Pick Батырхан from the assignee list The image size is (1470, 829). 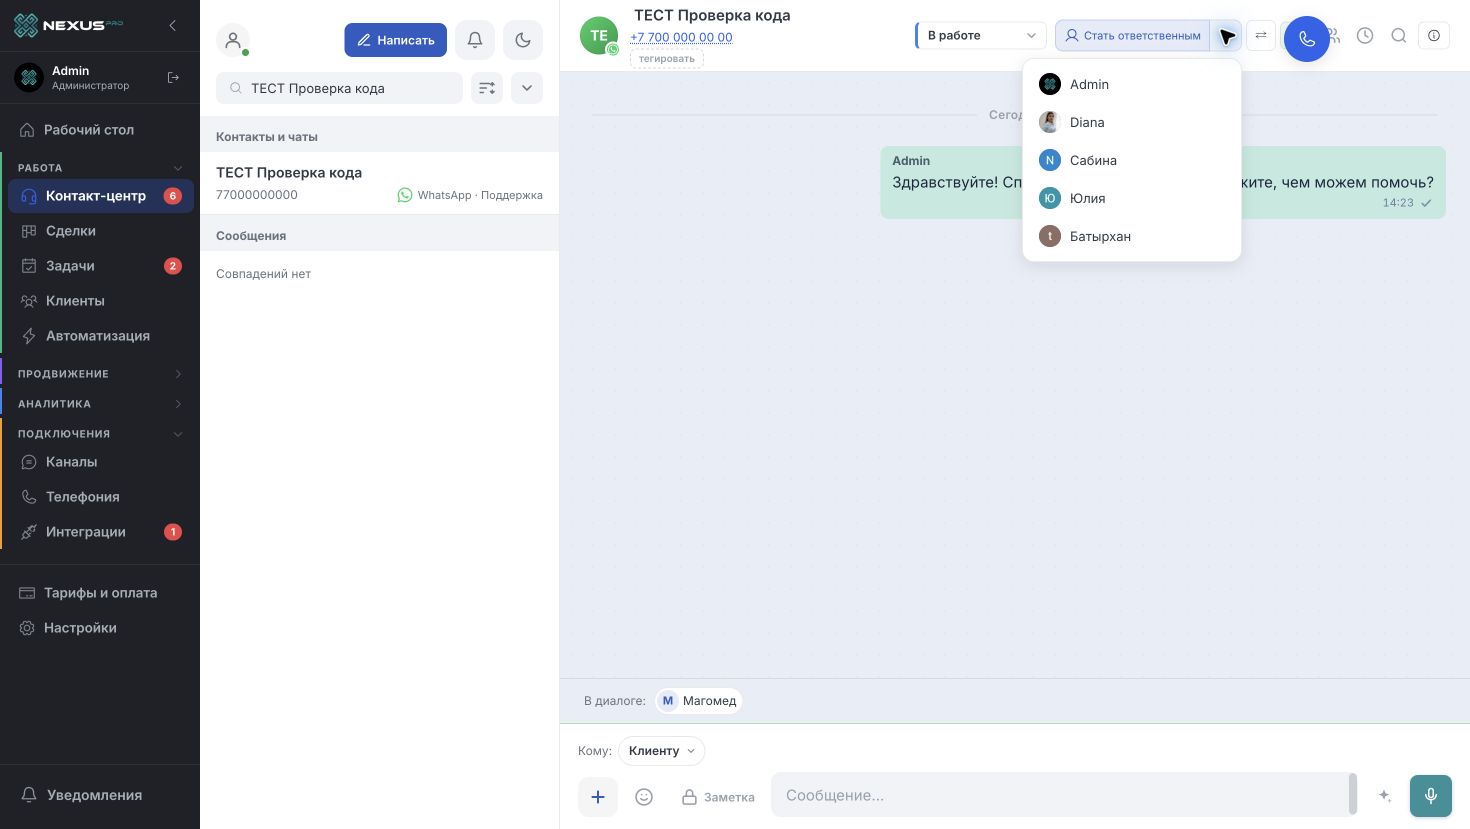click(x=1132, y=236)
